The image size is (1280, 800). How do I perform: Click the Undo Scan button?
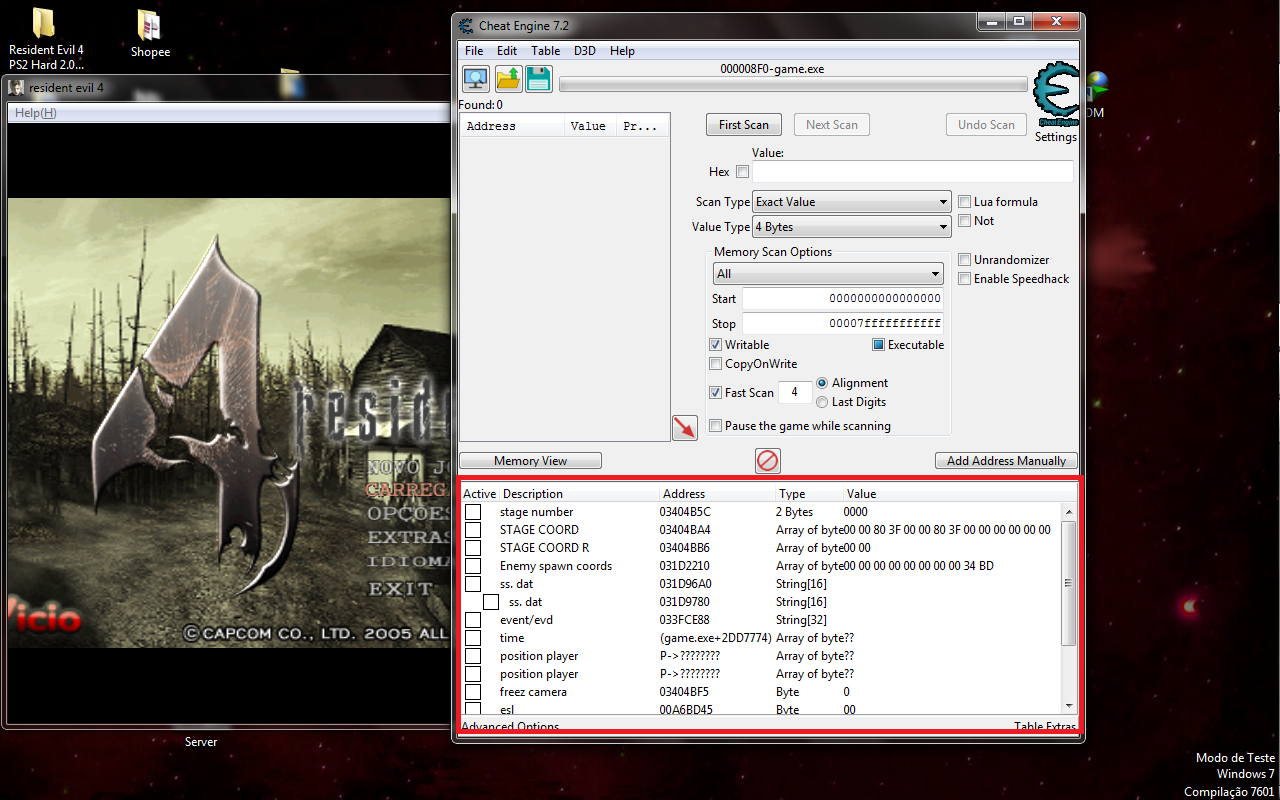pyautogui.click(x=987, y=125)
